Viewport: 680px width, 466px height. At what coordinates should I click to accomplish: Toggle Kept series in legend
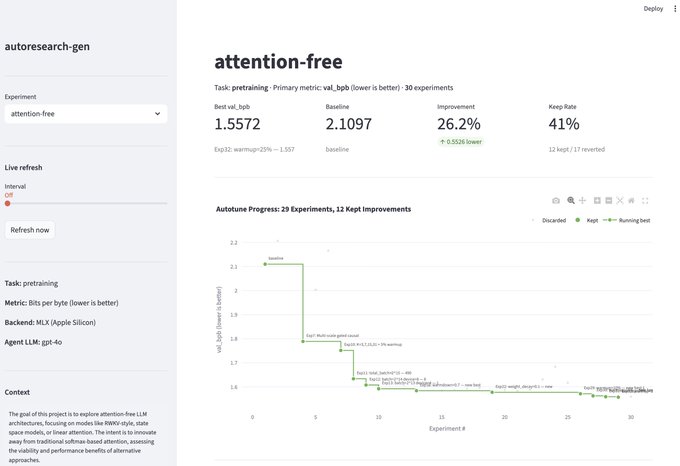587,220
